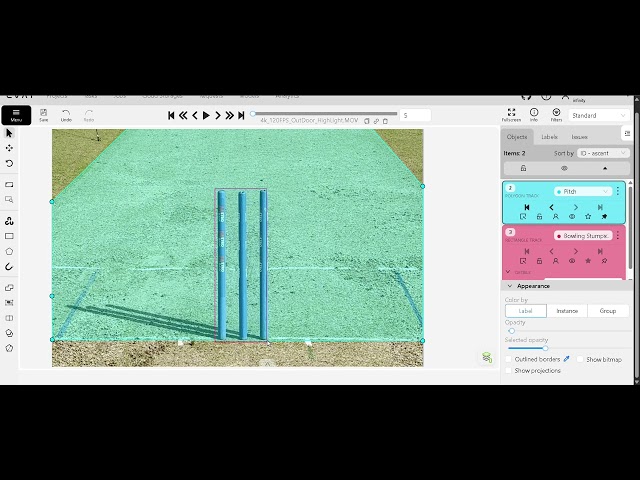640x480 pixels.
Task: Open annotation Filters
Action: 556,115
